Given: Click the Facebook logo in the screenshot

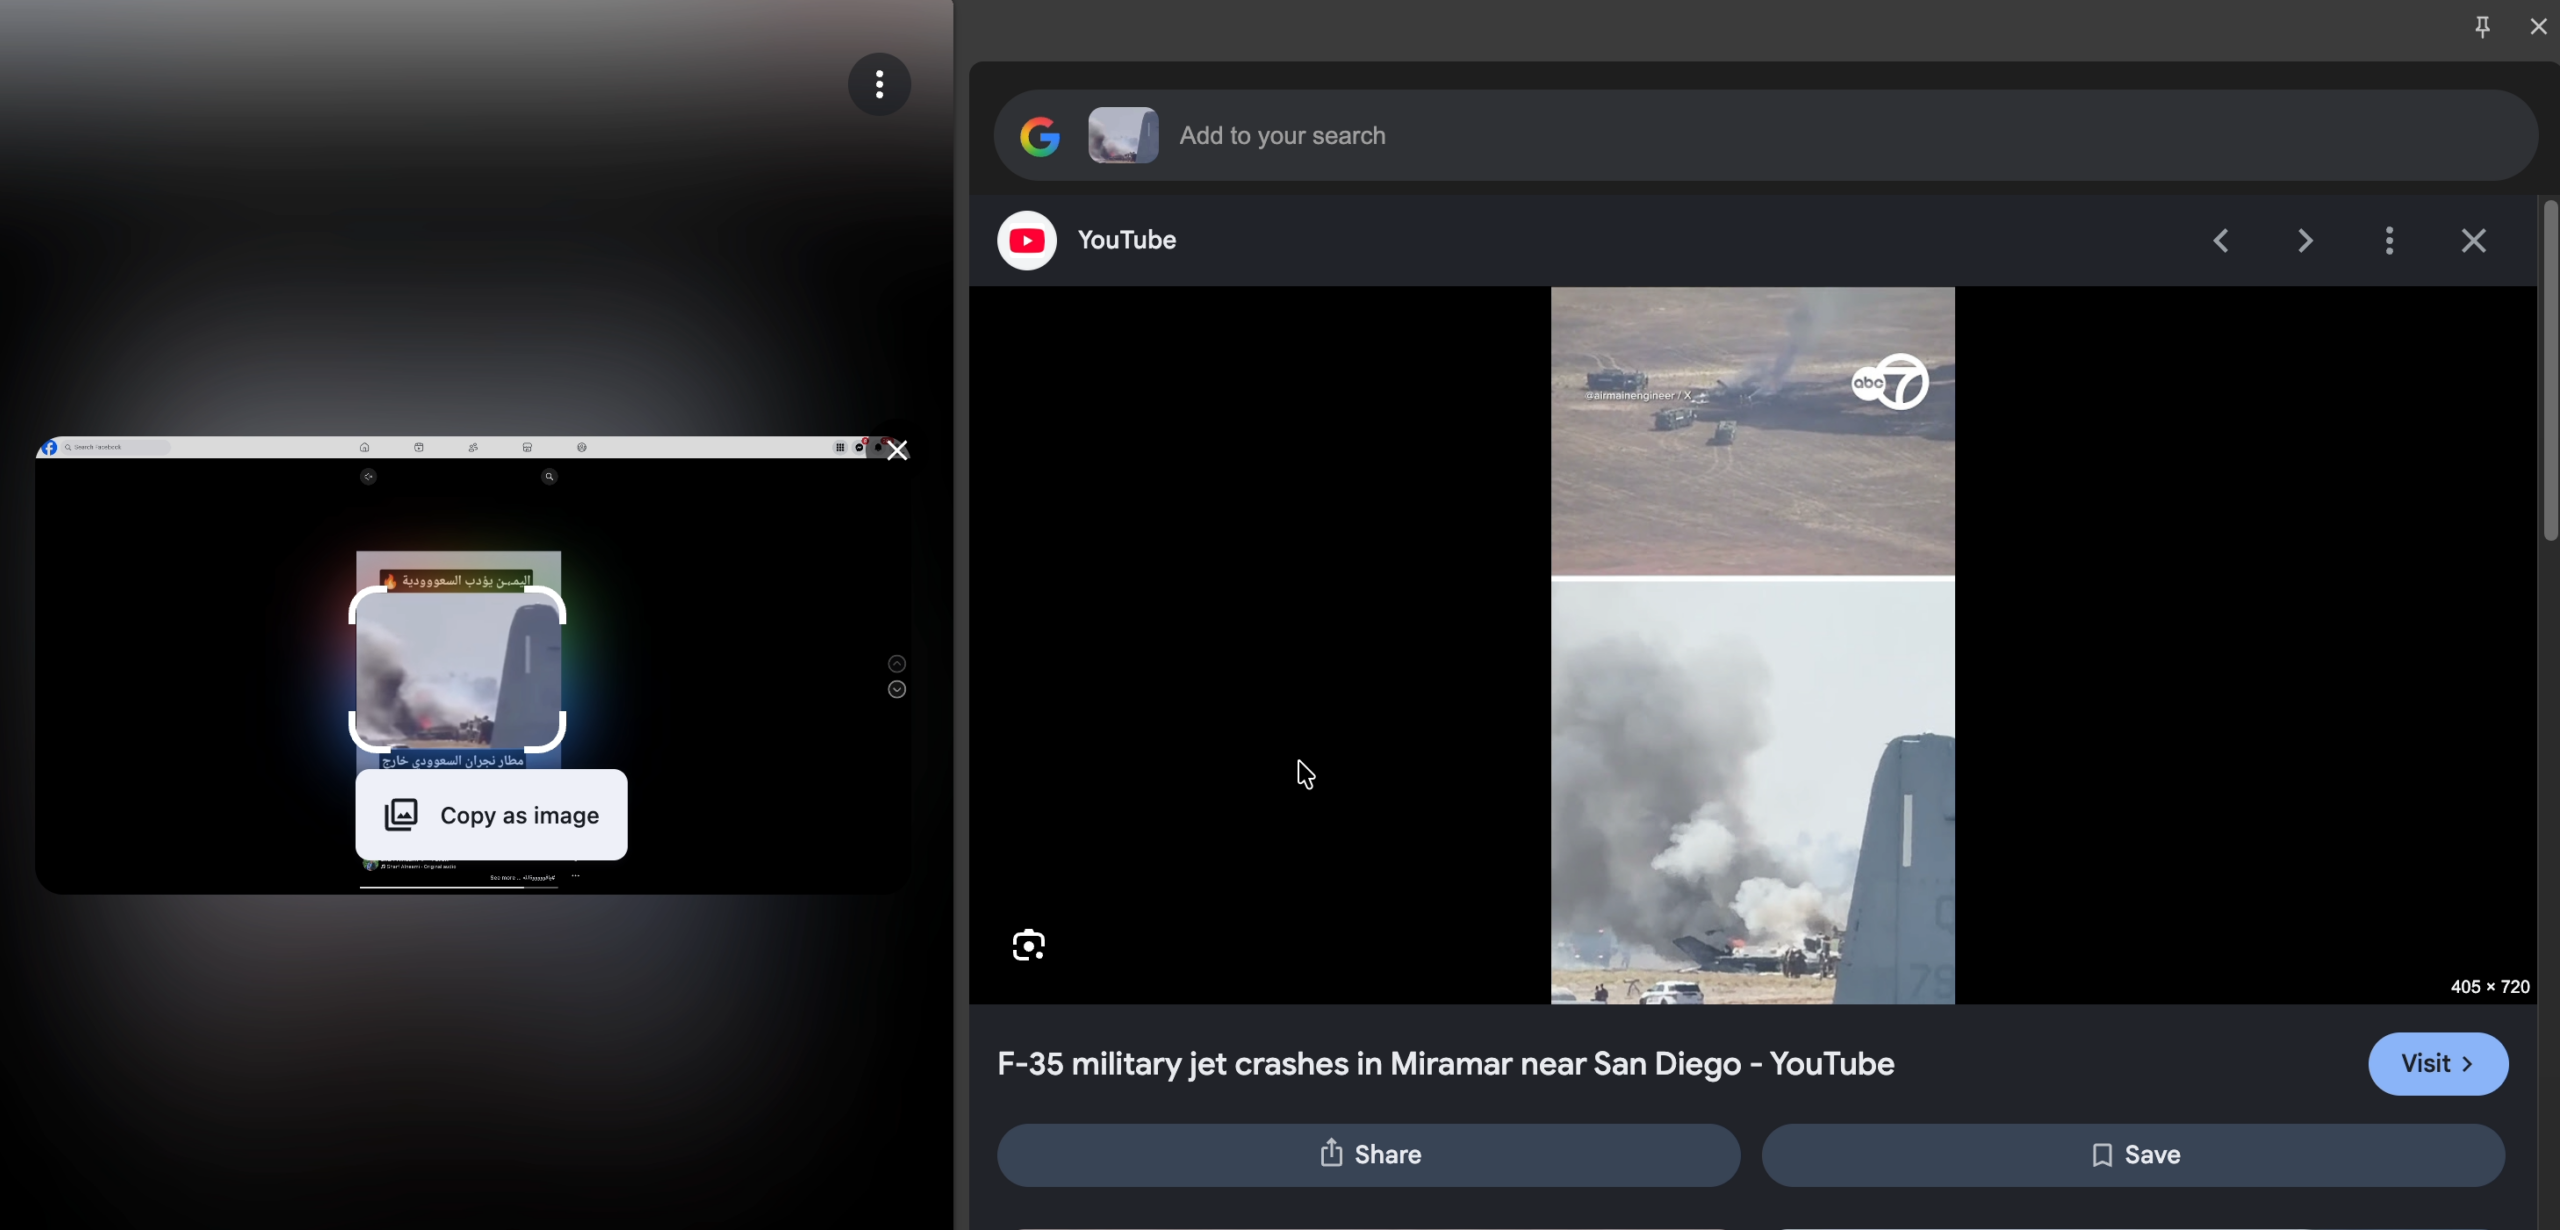Looking at the screenshot, I should pyautogui.click(x=49, y=447).
